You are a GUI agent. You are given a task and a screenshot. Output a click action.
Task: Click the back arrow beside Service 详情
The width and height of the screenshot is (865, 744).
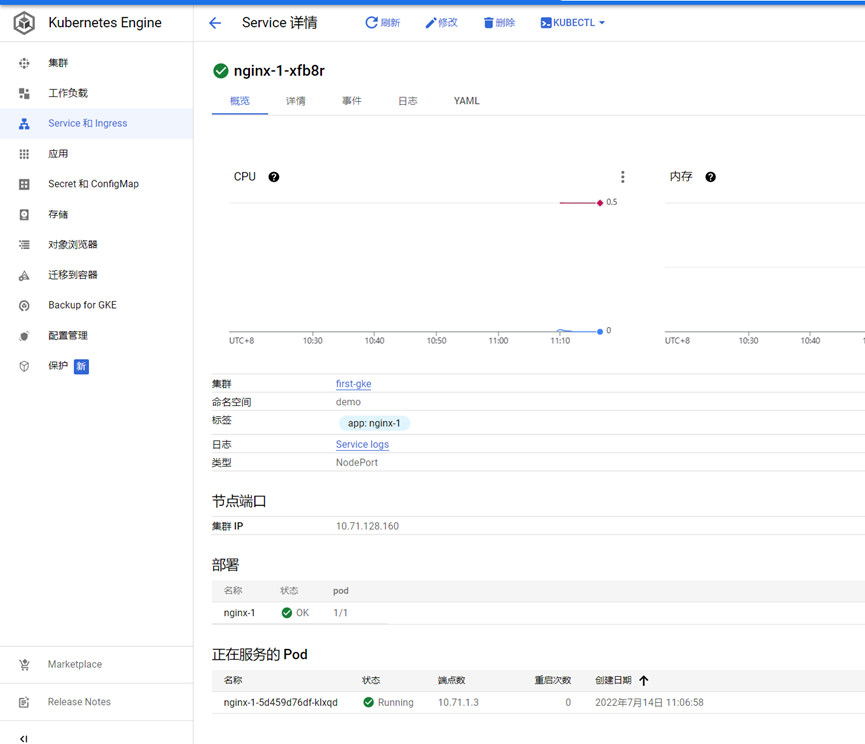pos(215,23)
